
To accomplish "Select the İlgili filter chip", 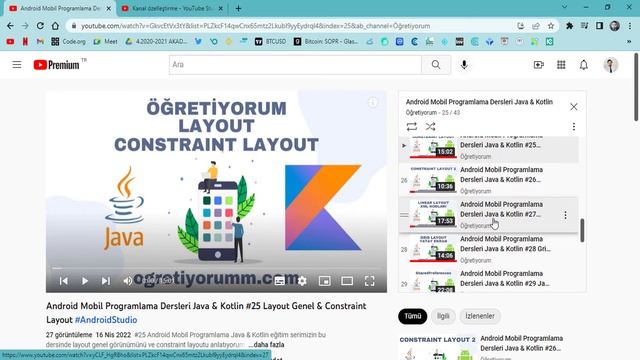I will click(x=443, y=316).
